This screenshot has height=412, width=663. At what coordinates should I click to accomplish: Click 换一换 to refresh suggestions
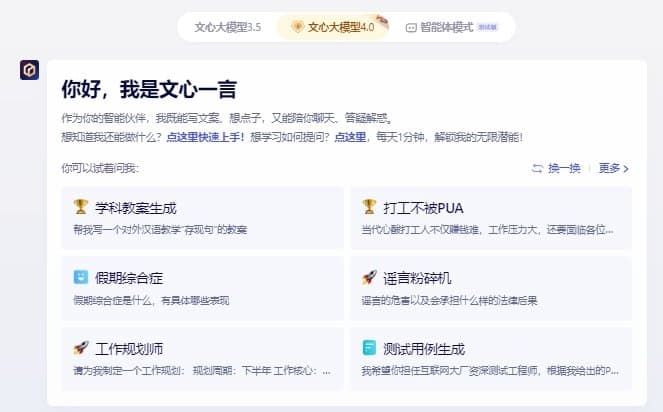coord(564,168)
